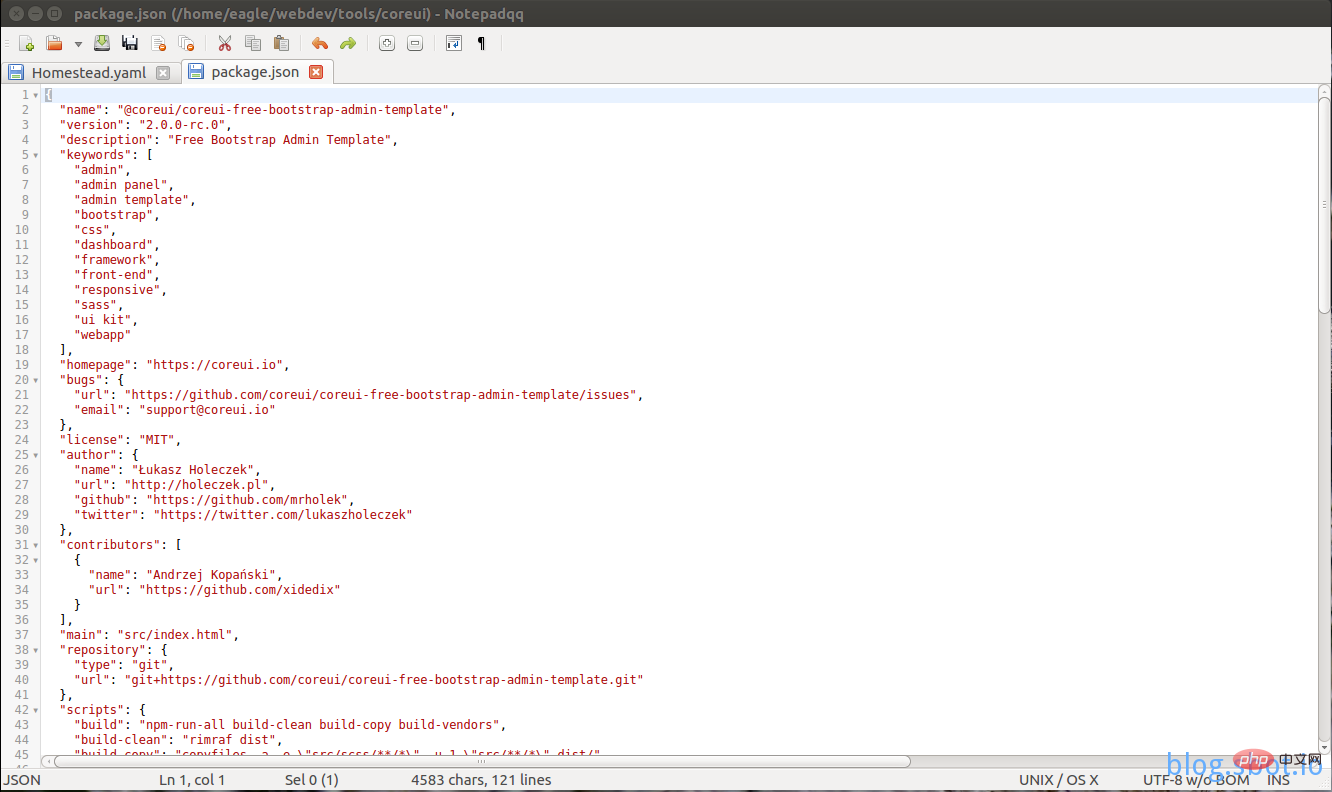Copy selection toolbar icon

[x=253, y=43]
